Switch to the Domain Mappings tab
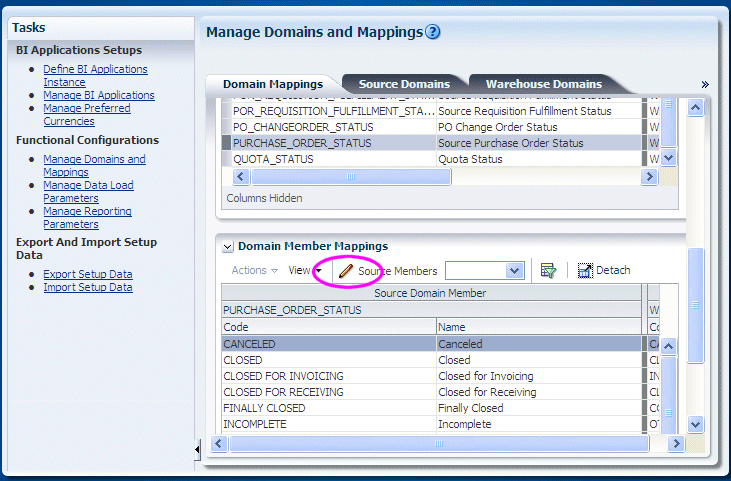This screenshot has width=731, height=481. pyautogui.click(x=273, y=84)
